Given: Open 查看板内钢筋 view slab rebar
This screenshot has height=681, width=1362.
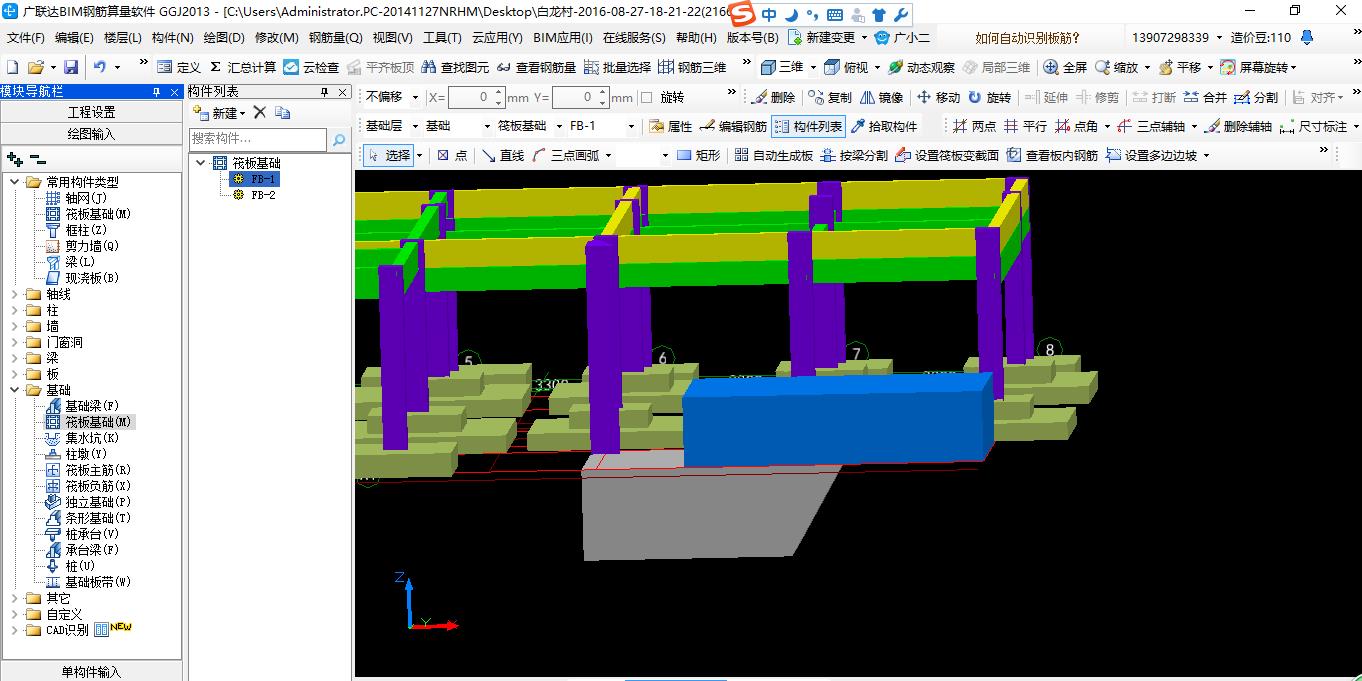Looking at the screenshot, I should click(x=1052, y=155).
